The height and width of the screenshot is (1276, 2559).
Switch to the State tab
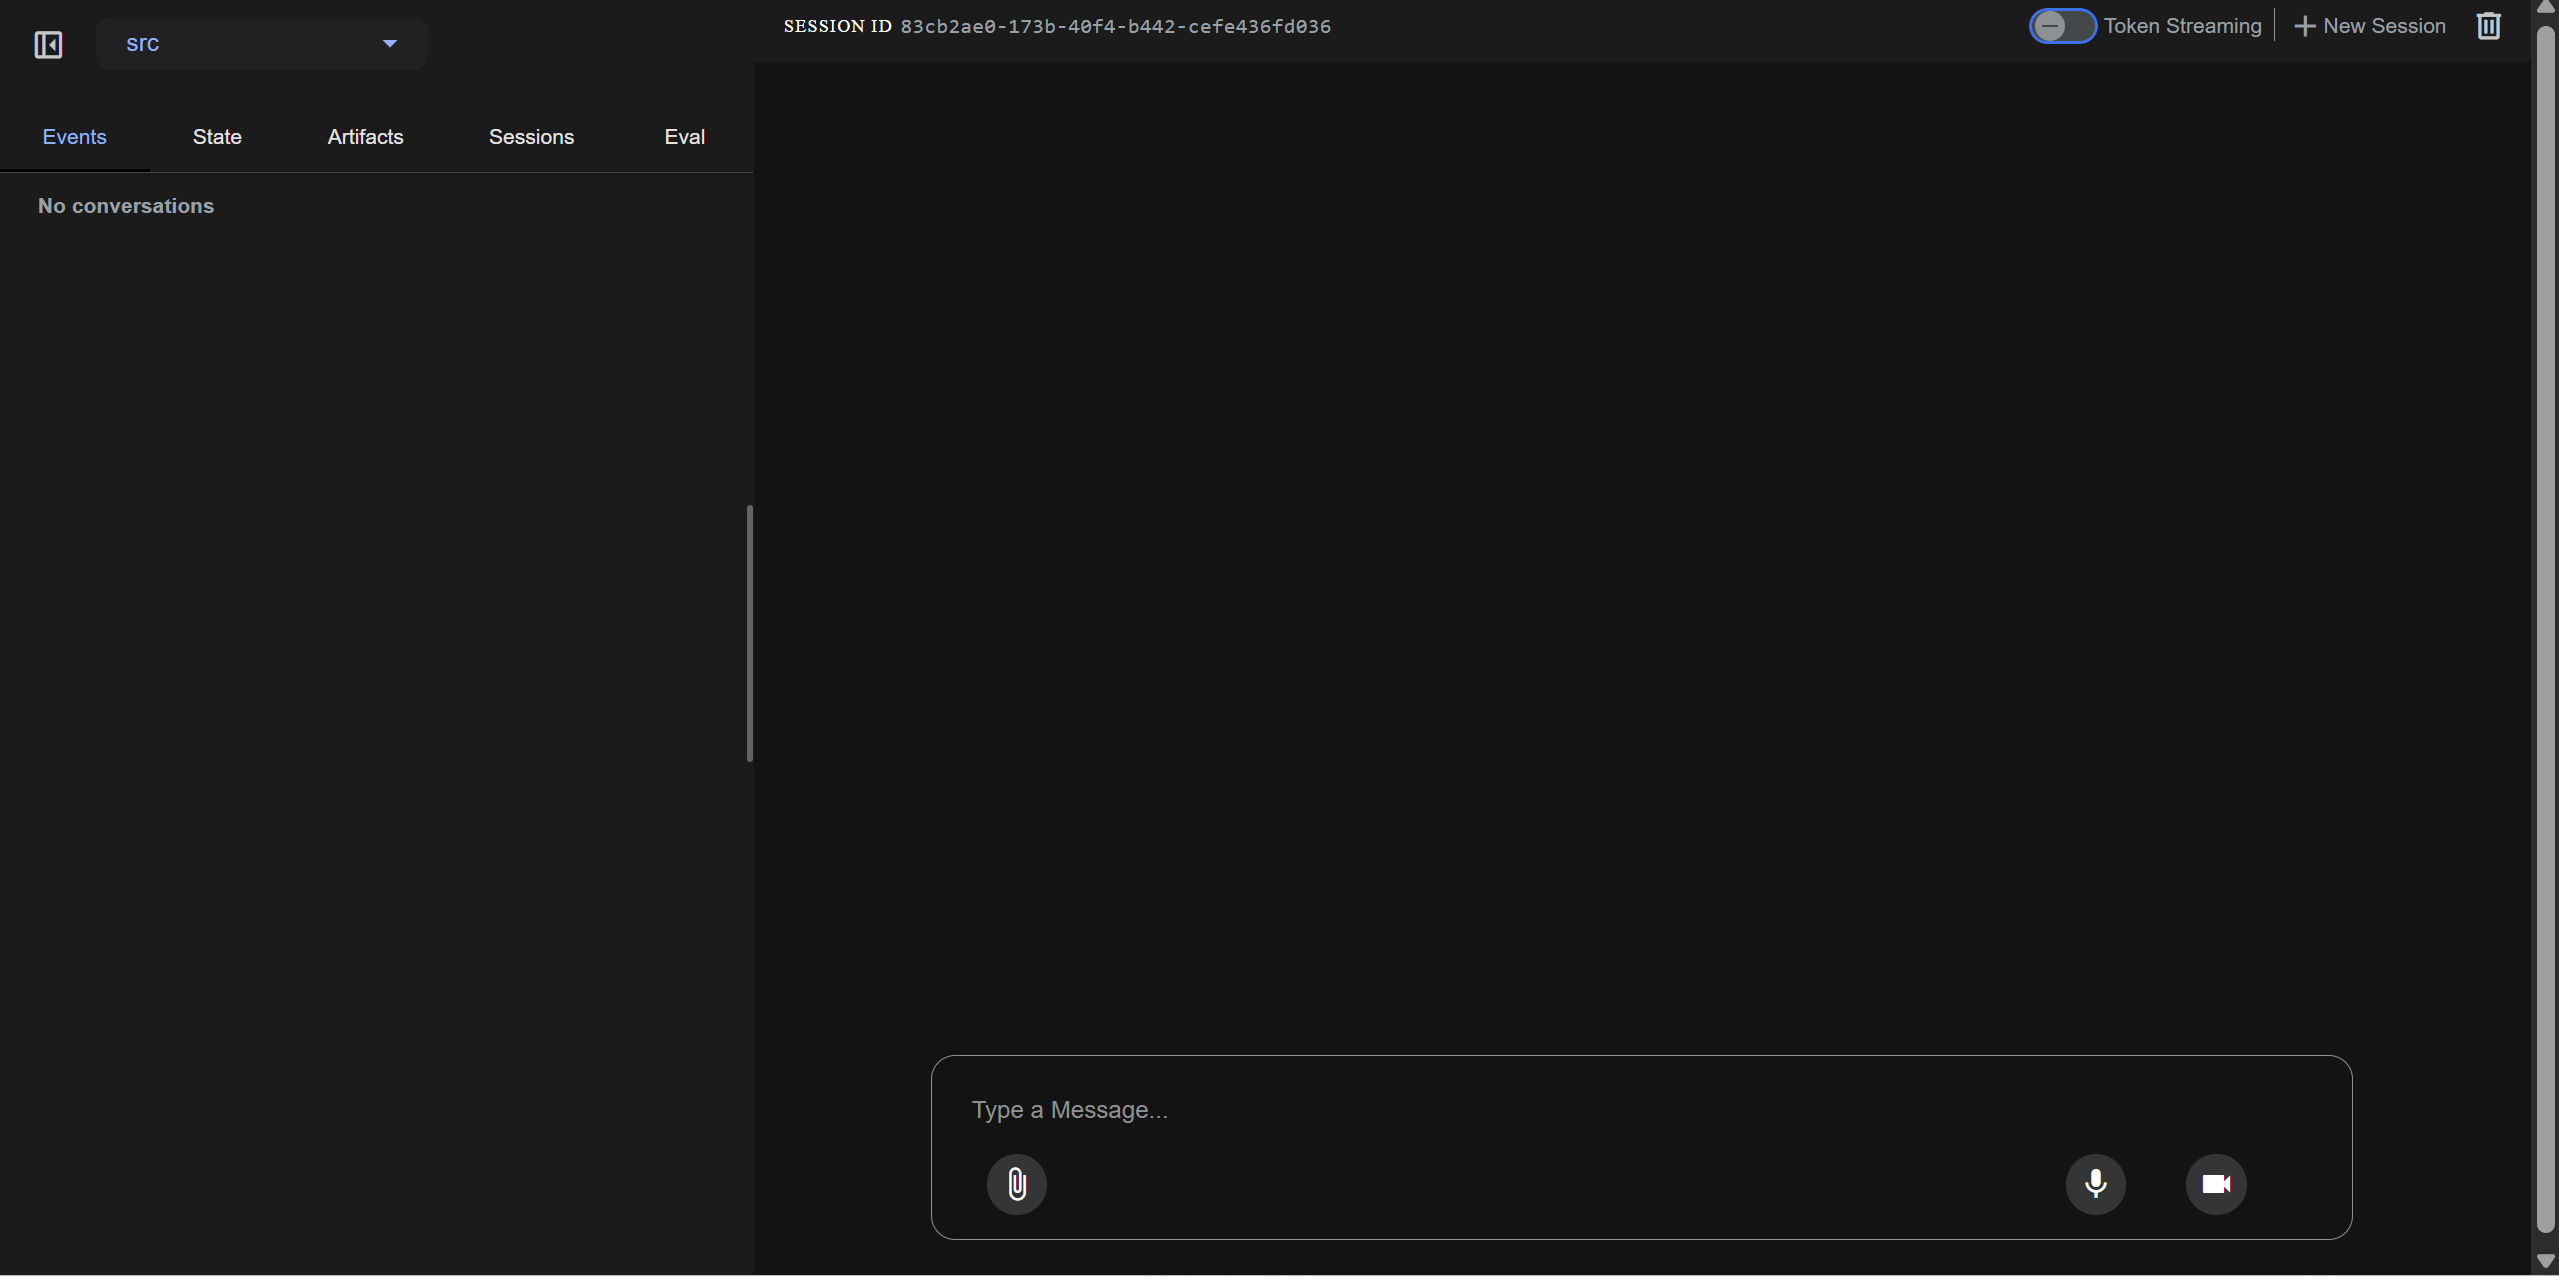click(x=217, y=137)
